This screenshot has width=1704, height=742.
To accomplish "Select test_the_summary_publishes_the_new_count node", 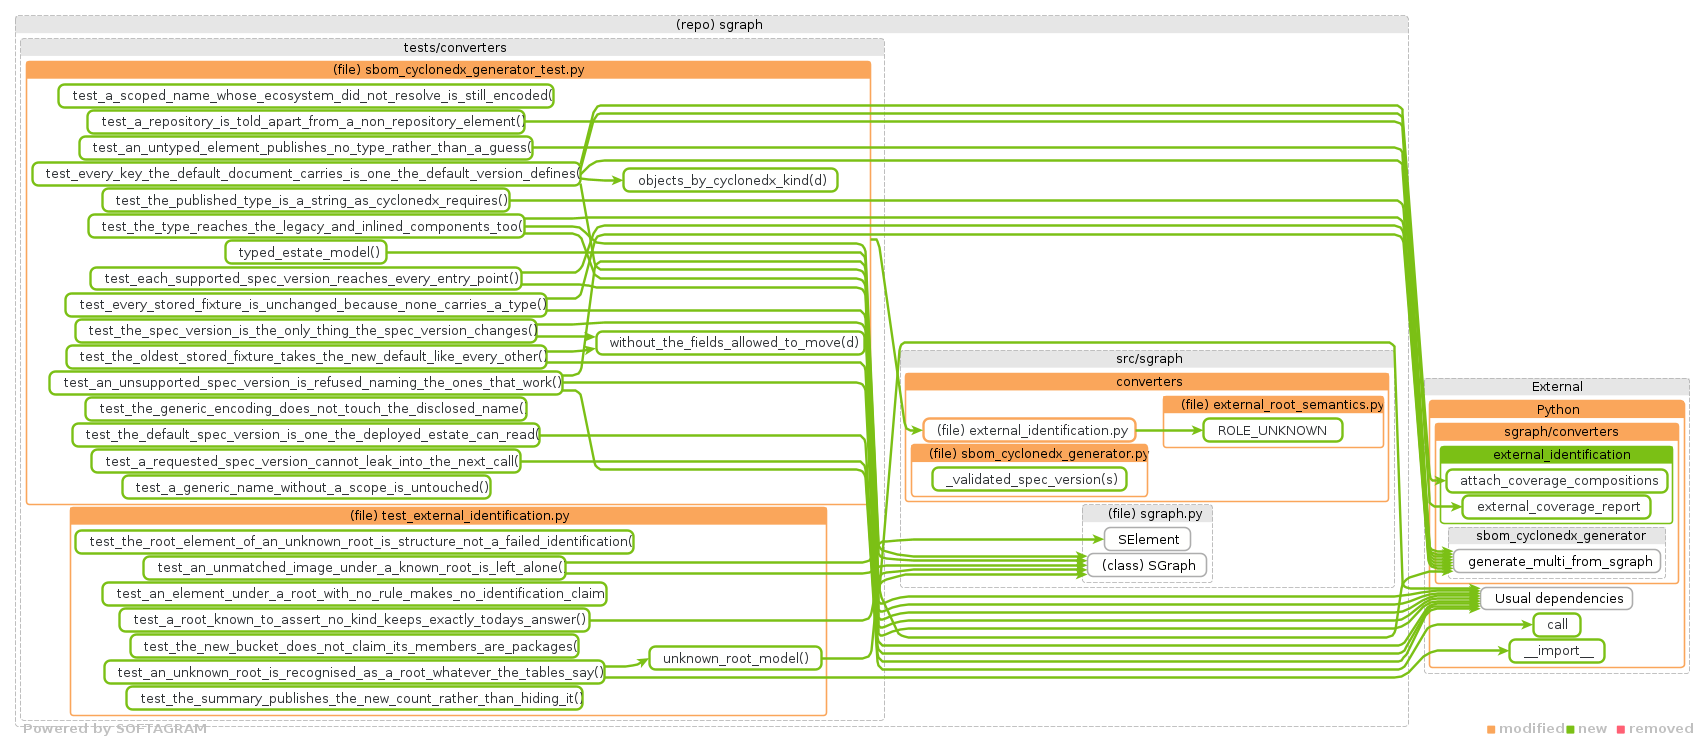I will 354,698.
